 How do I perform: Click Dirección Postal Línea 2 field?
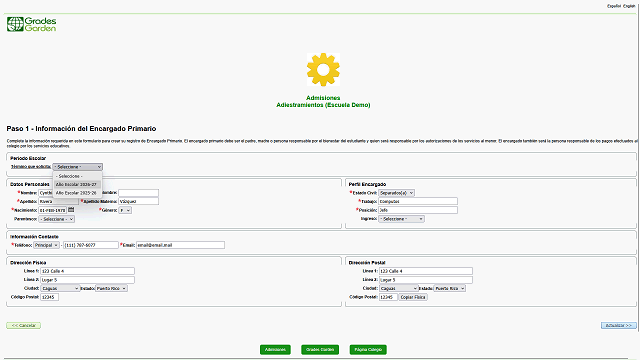426,280
